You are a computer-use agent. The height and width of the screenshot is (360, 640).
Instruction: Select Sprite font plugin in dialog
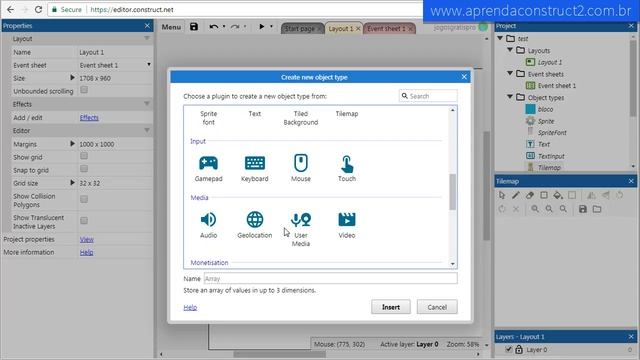(209, 118)
